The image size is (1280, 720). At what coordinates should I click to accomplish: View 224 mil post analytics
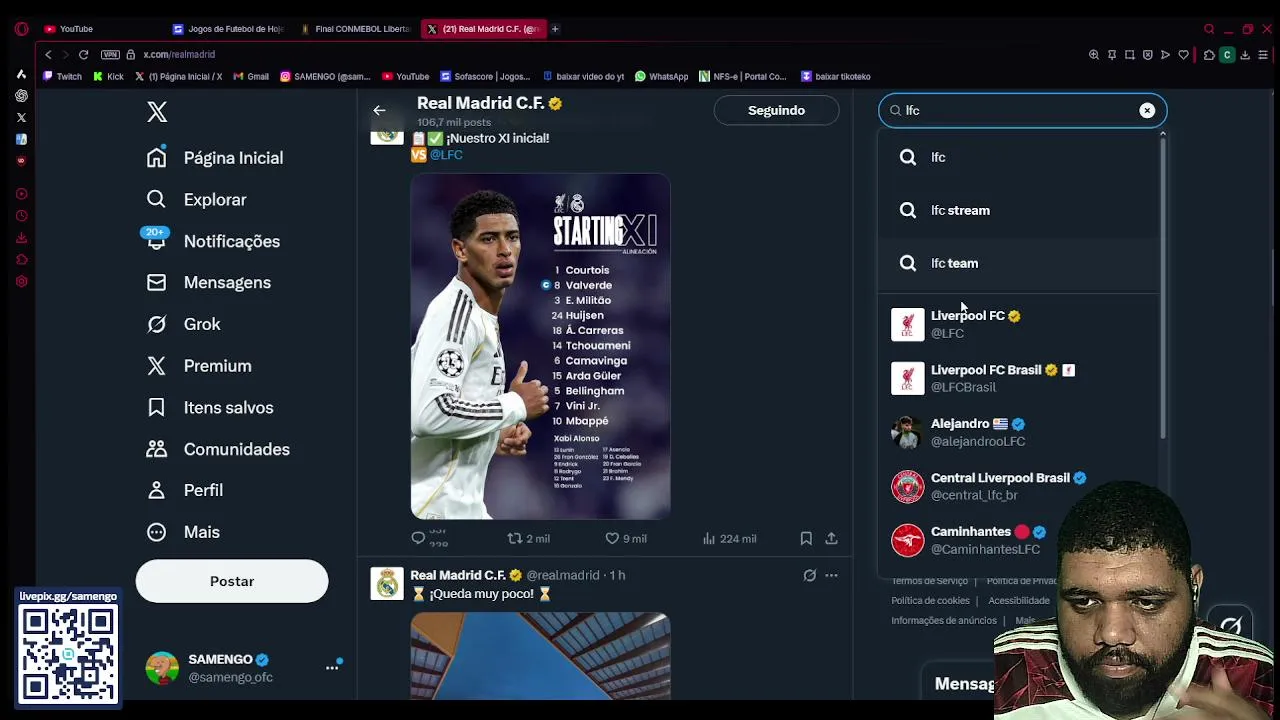click(x=729, y=538)
